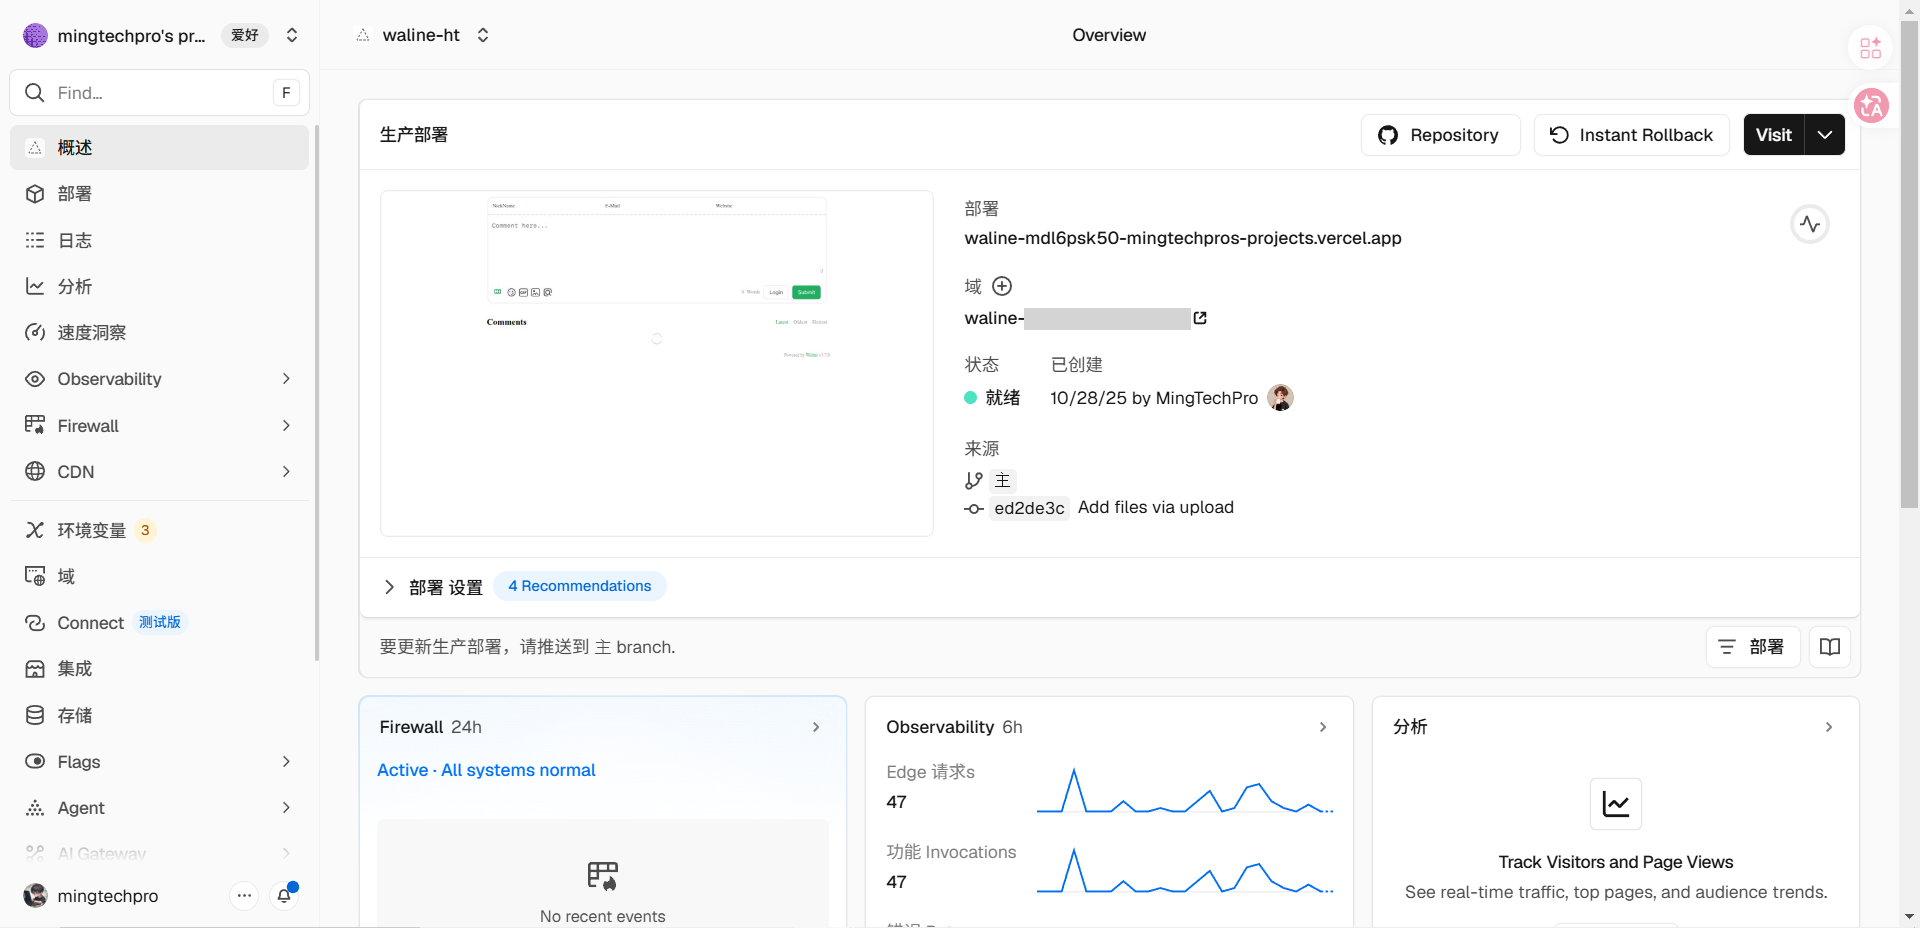Click the commit message 'Add files via upload'
Viewport: 1920px width, 928px height.
1156,507
